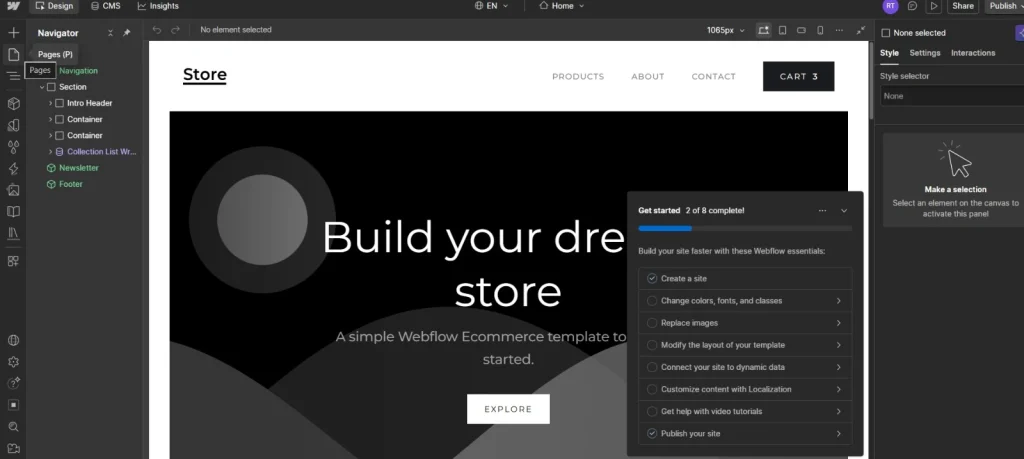Open the Libraries icon in sidebar
Viewport: 1024px width, 459px height.
[13, 232]
